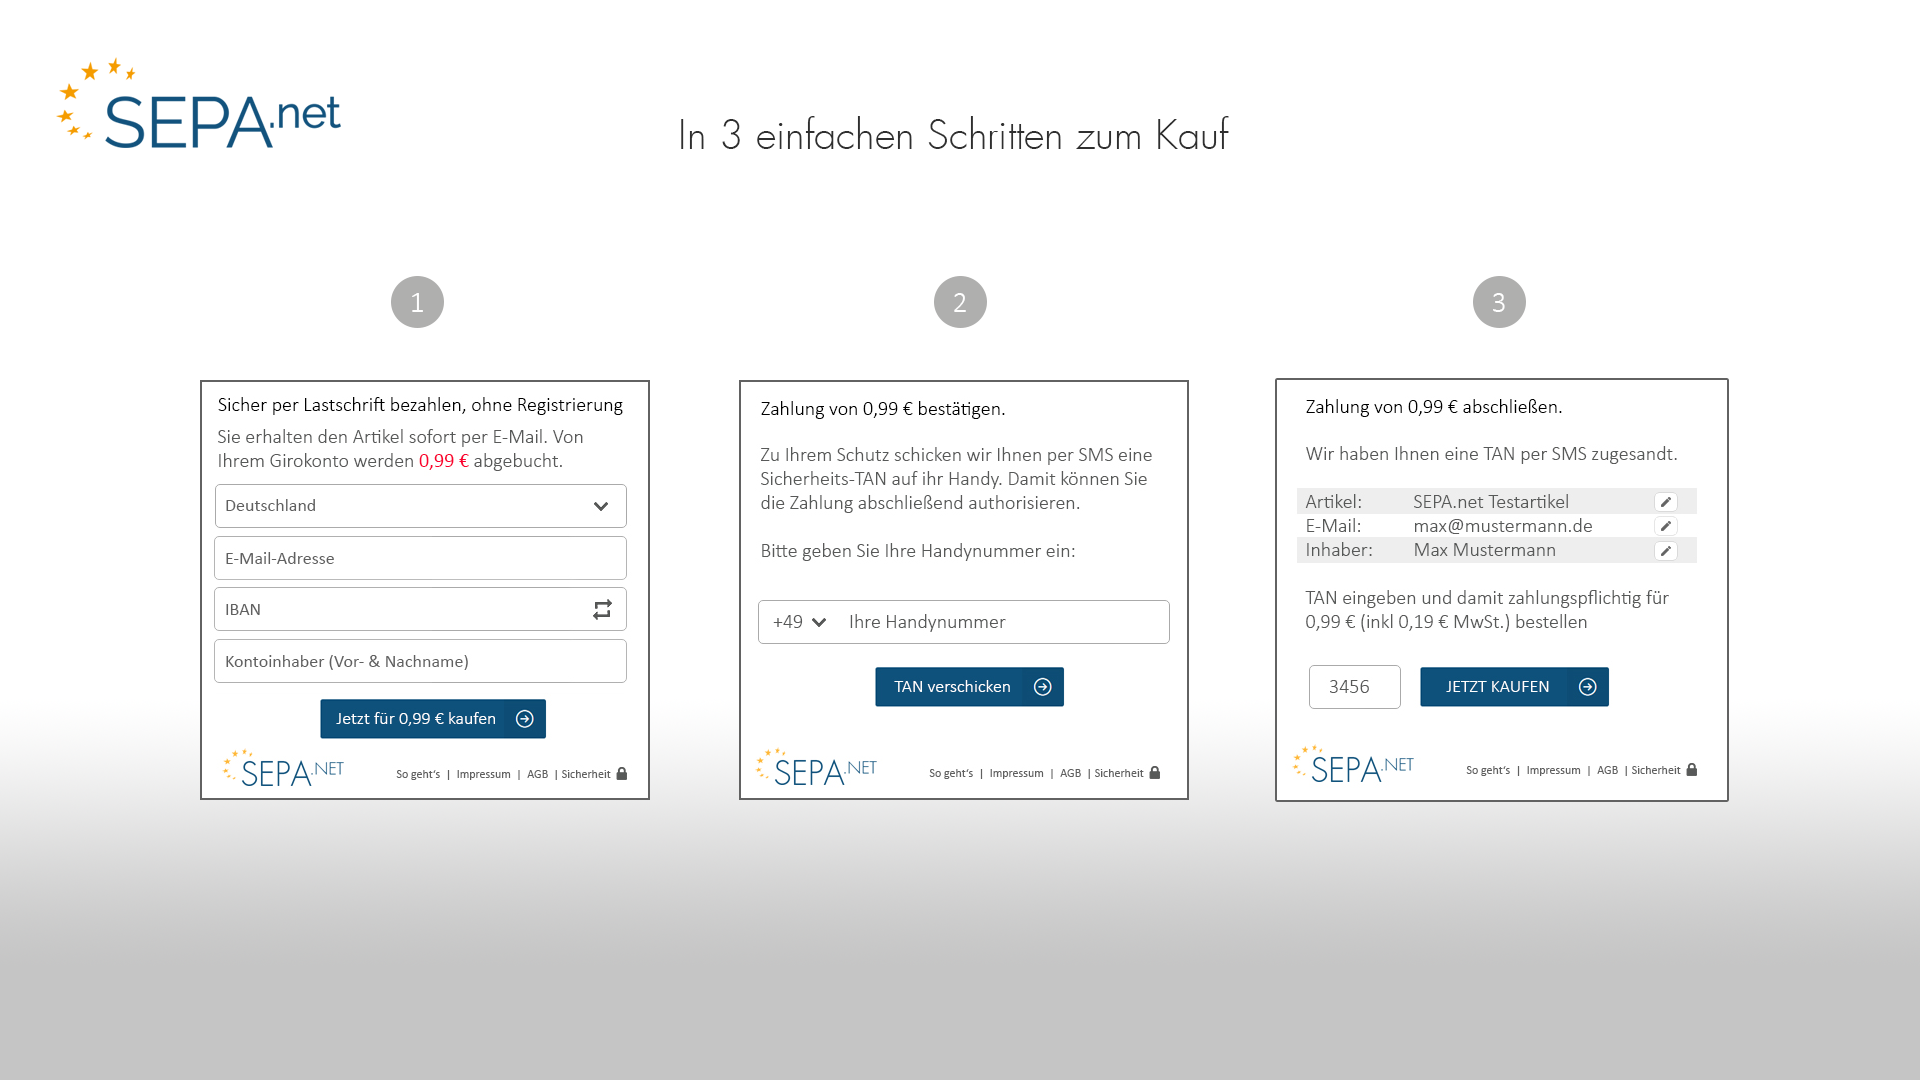This screenshot has width=1920, height=1080.
Task: Click the edit pencil icon next to Inhaber
Action: (1667, 550)
